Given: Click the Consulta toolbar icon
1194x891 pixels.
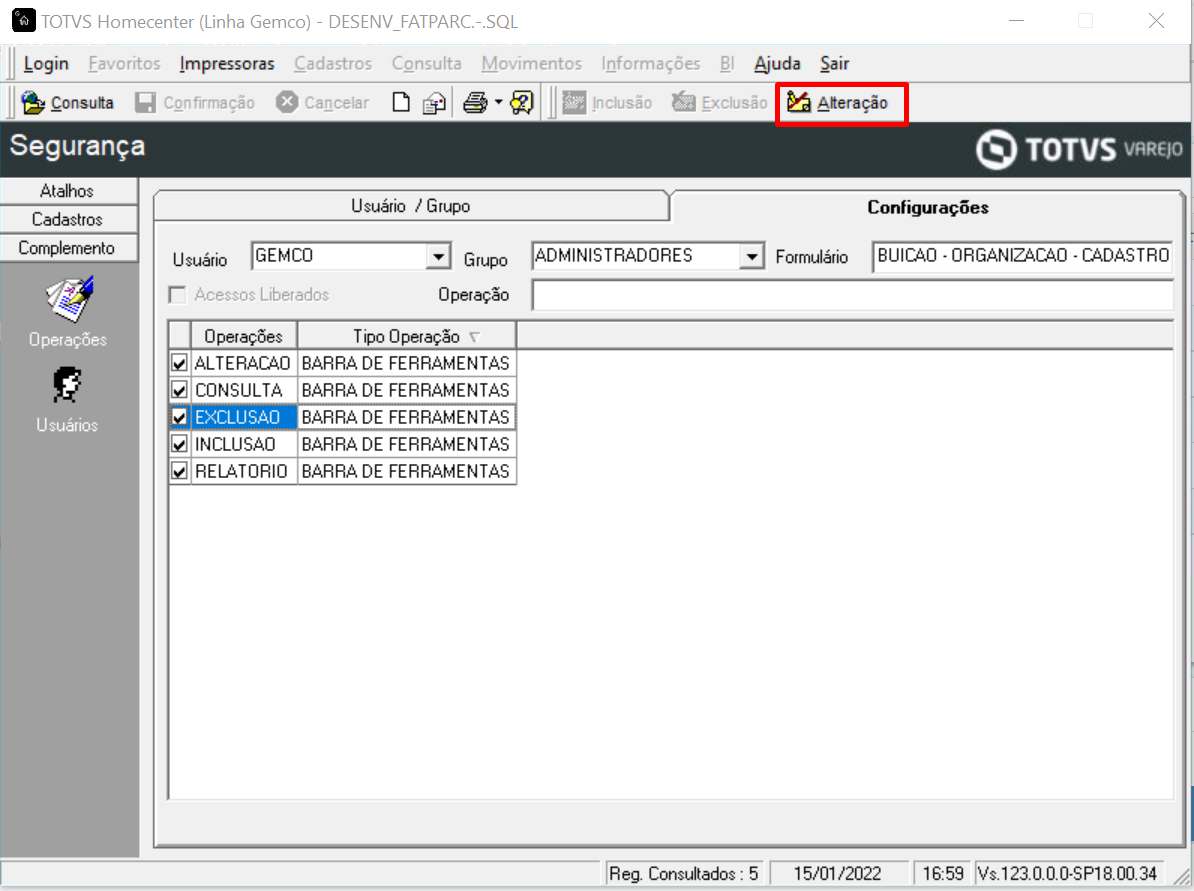Looking at the screenshot, I should (x=33, y=102).
